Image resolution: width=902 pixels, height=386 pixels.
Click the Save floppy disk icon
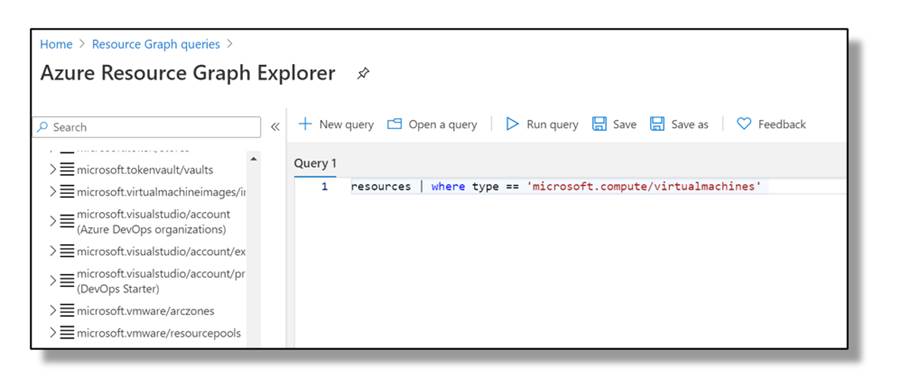click(599, 124)
